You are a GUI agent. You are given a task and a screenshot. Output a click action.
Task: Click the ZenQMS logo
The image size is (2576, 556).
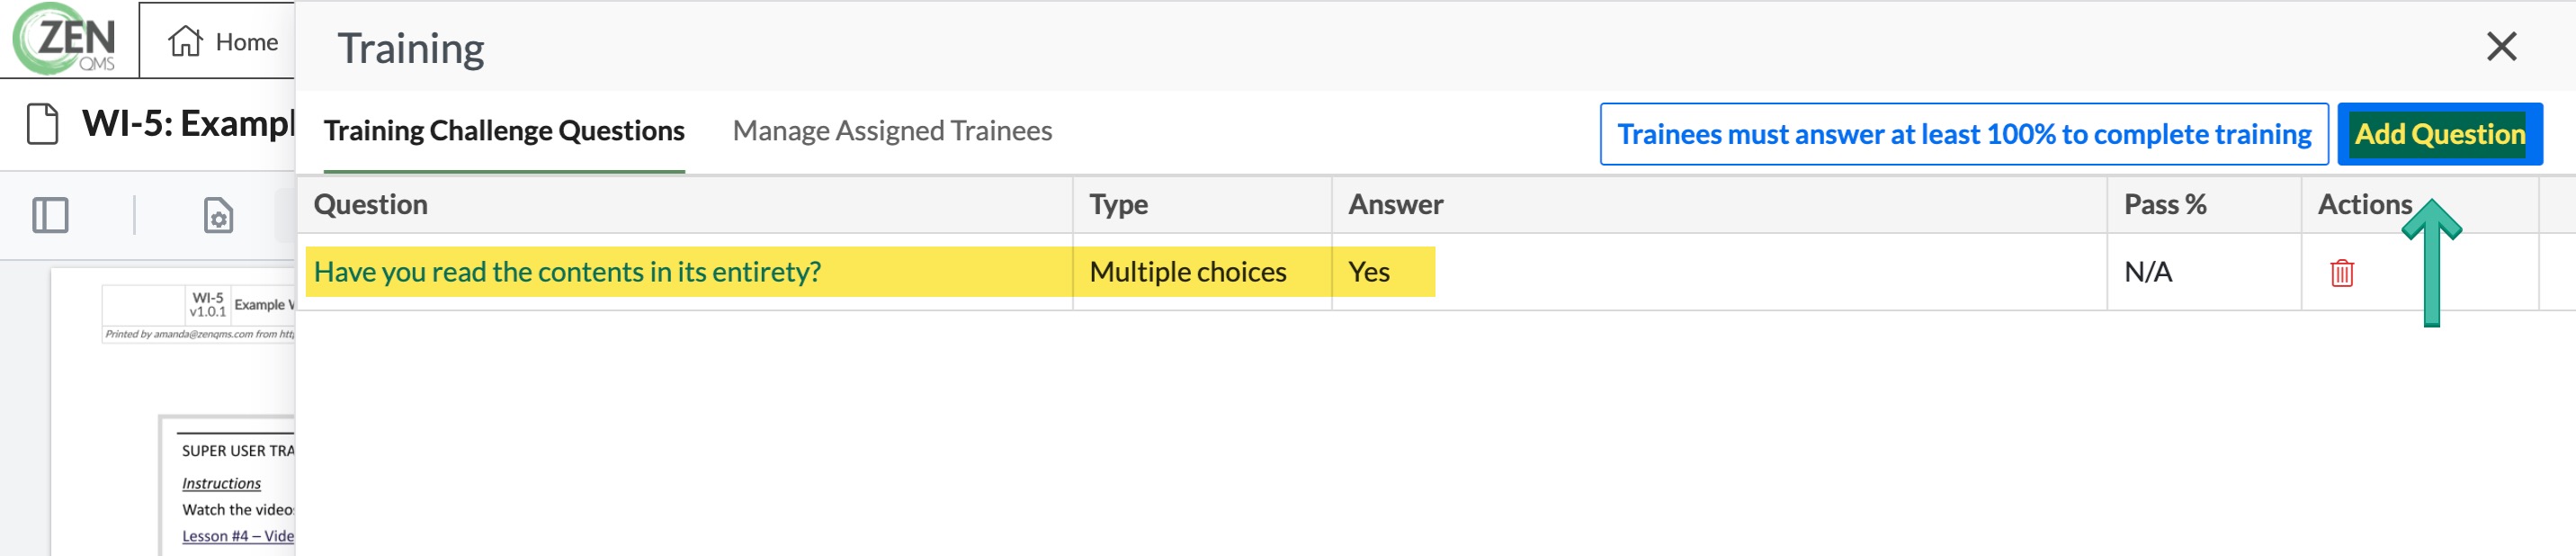click(65, 39)
